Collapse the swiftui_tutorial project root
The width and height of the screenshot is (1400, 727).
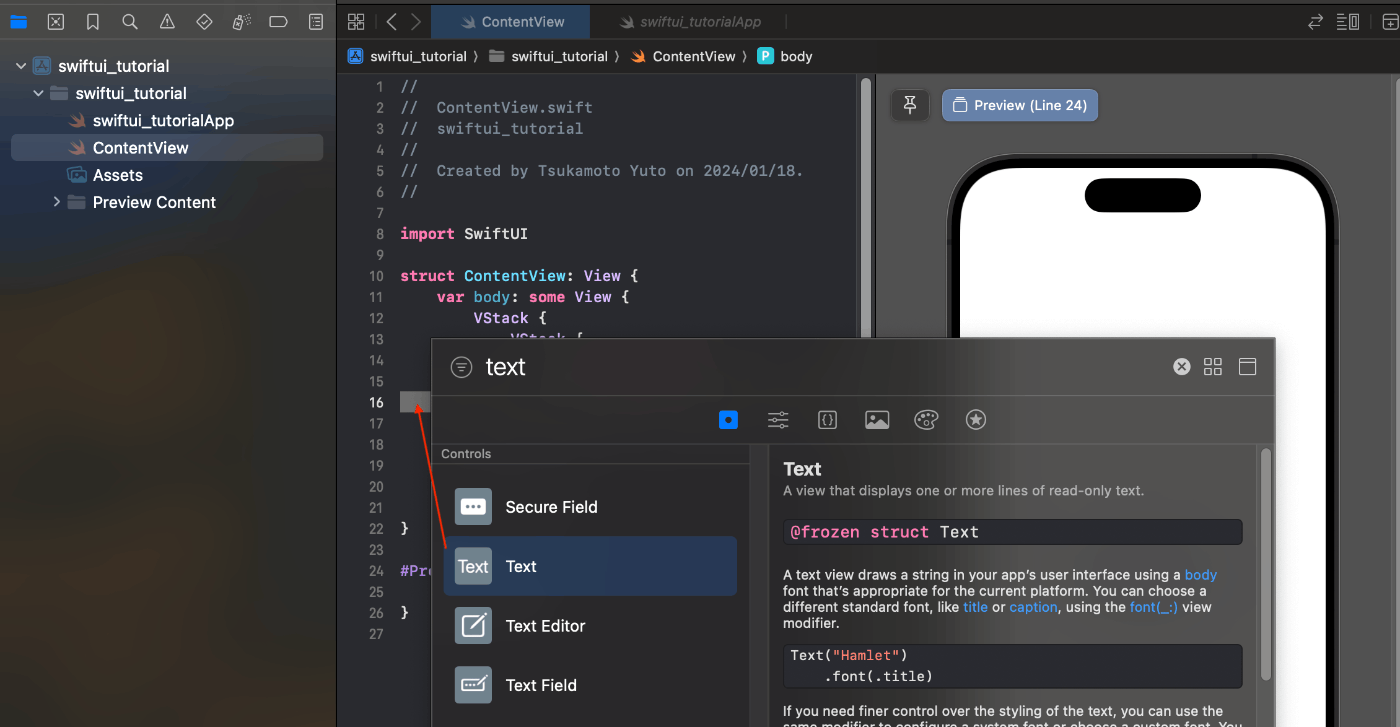(21, 66)
